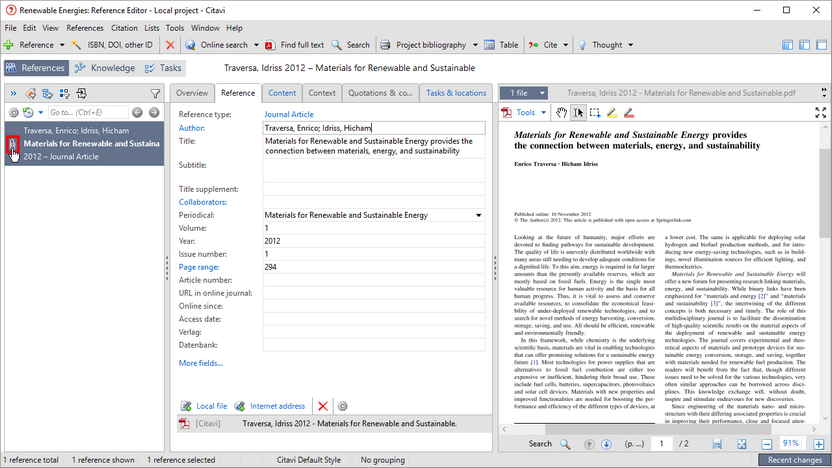The image size is (832, 468).
Task: Click the gear icon beside location buttons
Action: click(343, 406)
